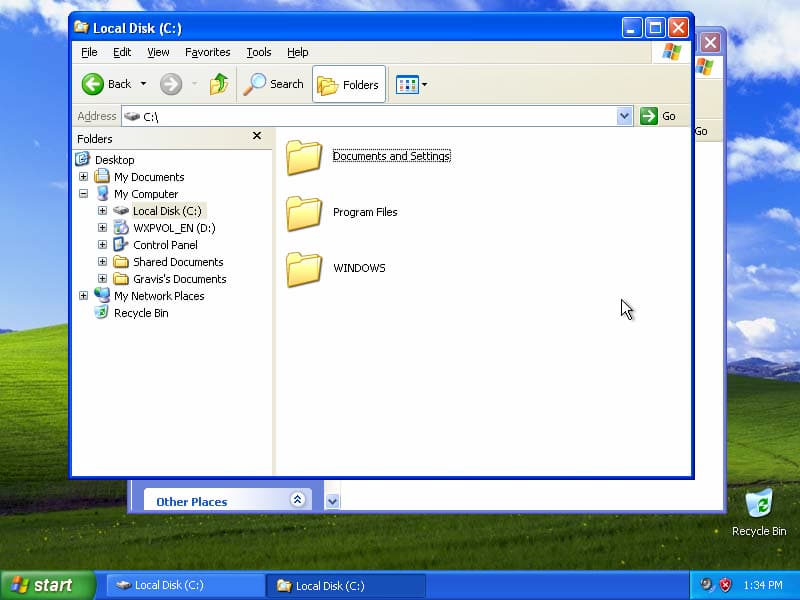Open the Favorites menu
The image size is (800, 600).
pyautogui.click(x=208, y=52)
